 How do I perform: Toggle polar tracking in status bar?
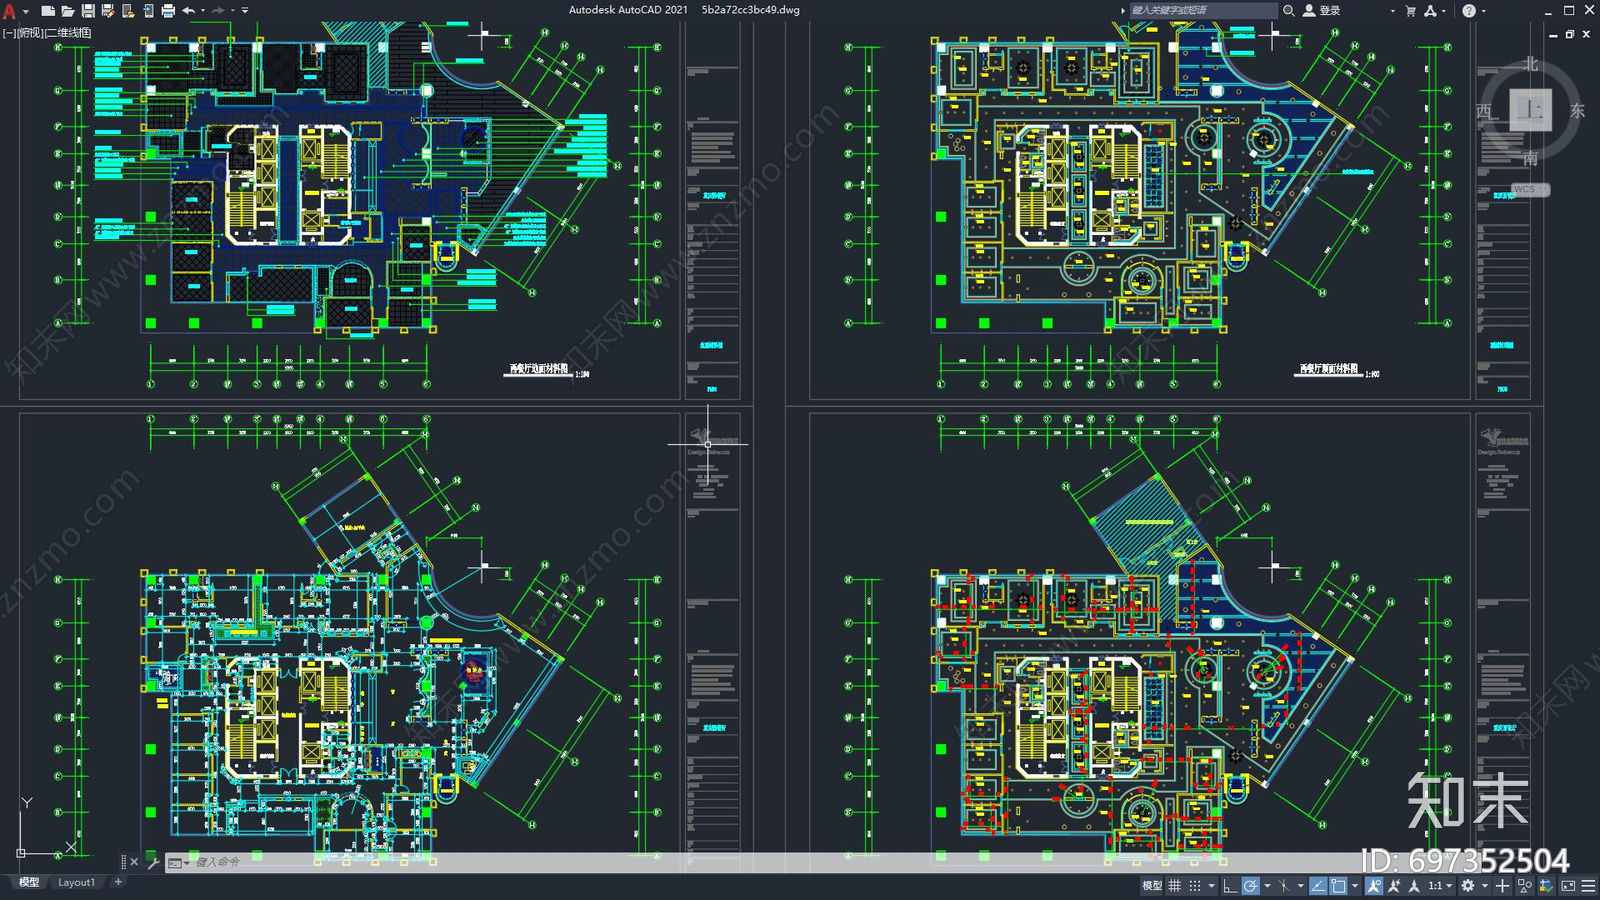pos(1251,886)
